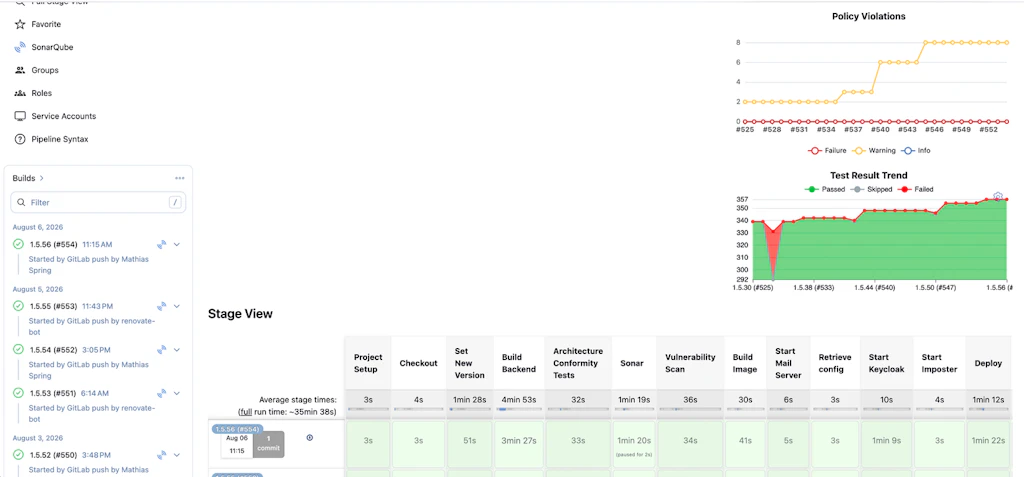Click the Start Keycloak 1min 9s cell
This screenshot has width=1024, height=477.
coord(886,444)
